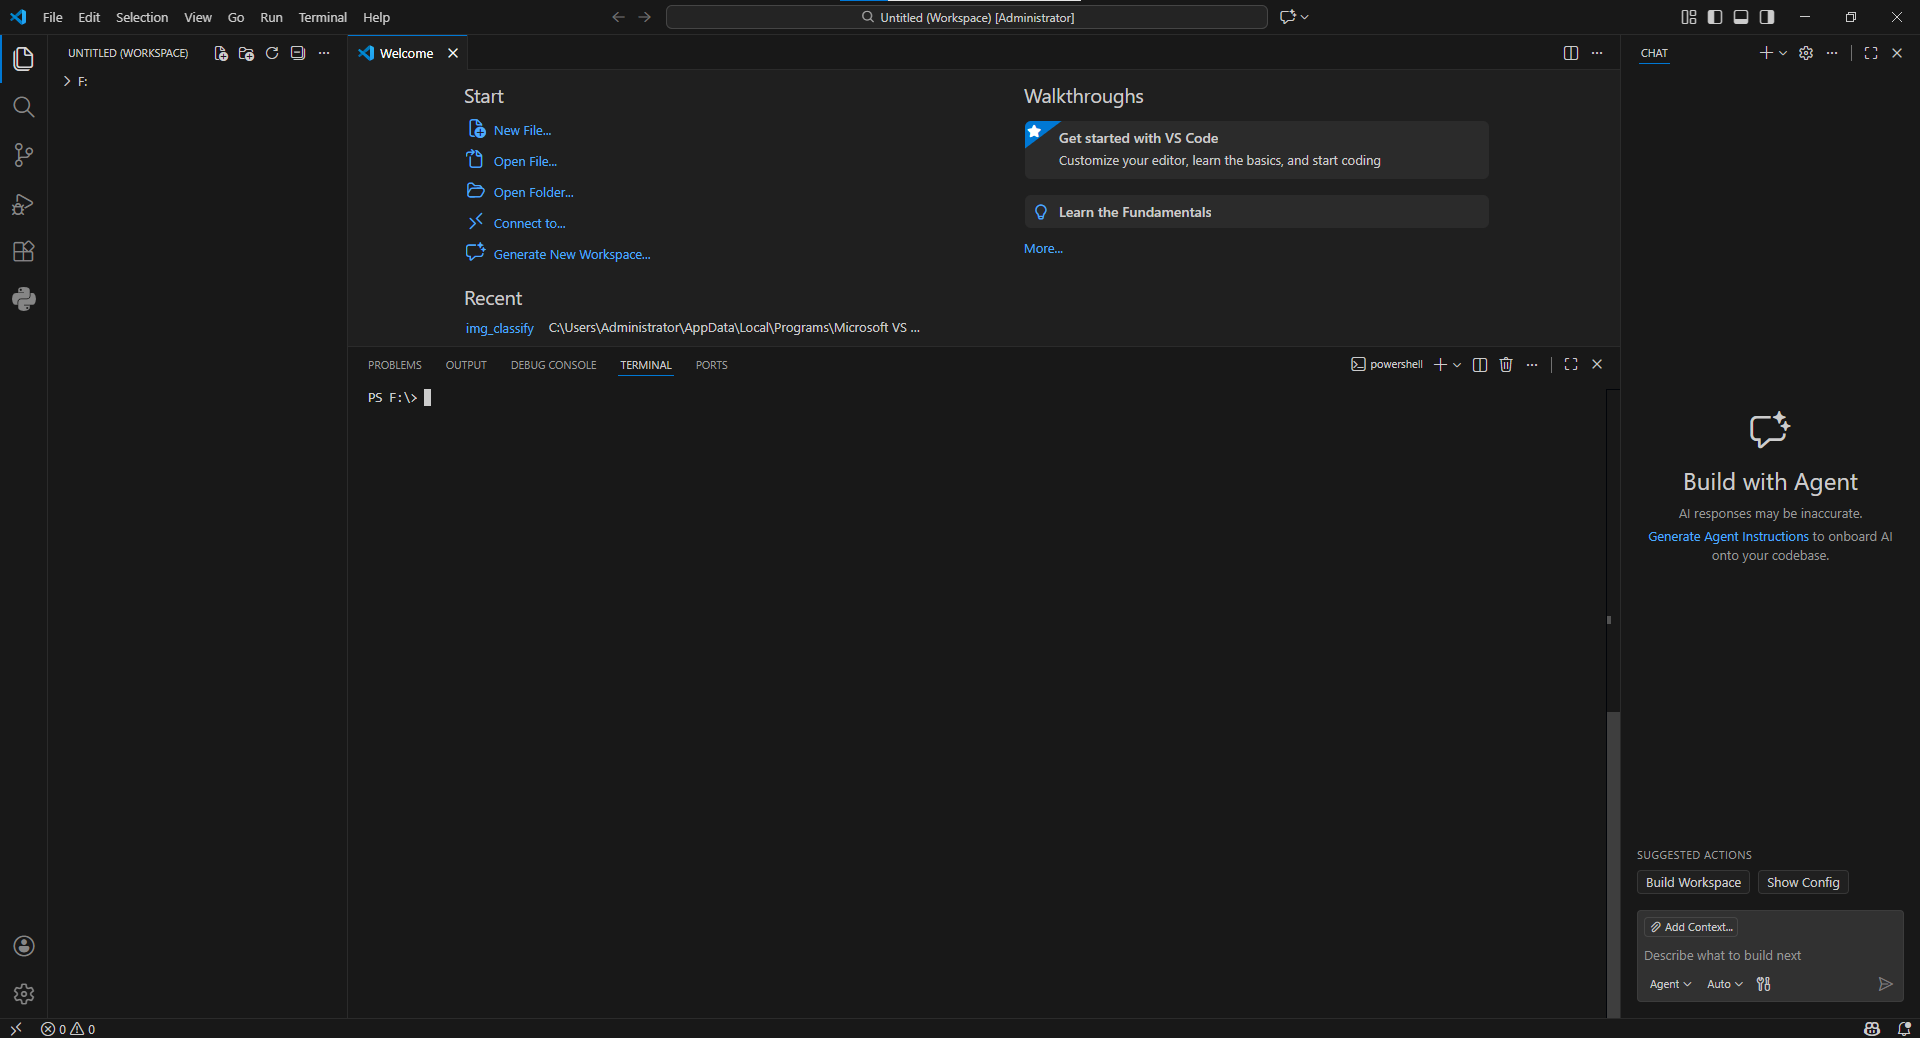
Task: Focus the chat input field
Action: point(1770,955)
